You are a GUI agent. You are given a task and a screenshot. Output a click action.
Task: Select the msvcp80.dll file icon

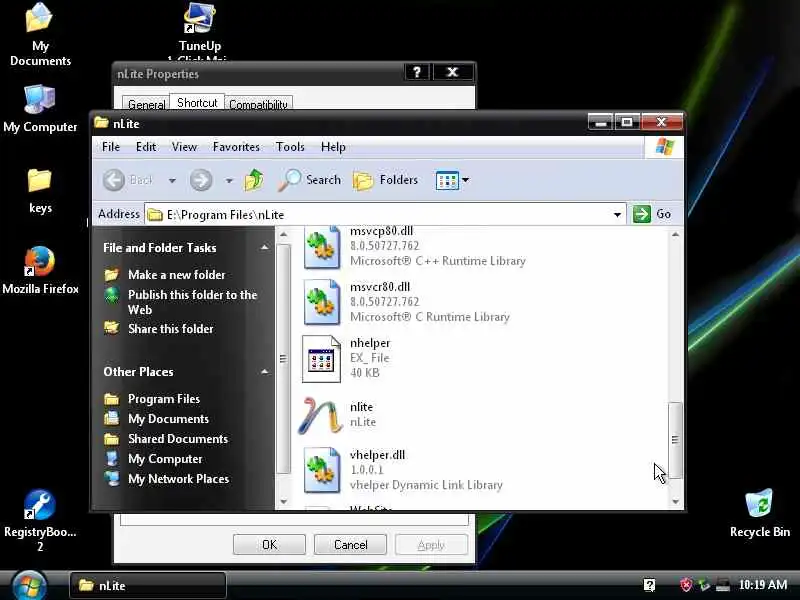[x=321, y=248]
